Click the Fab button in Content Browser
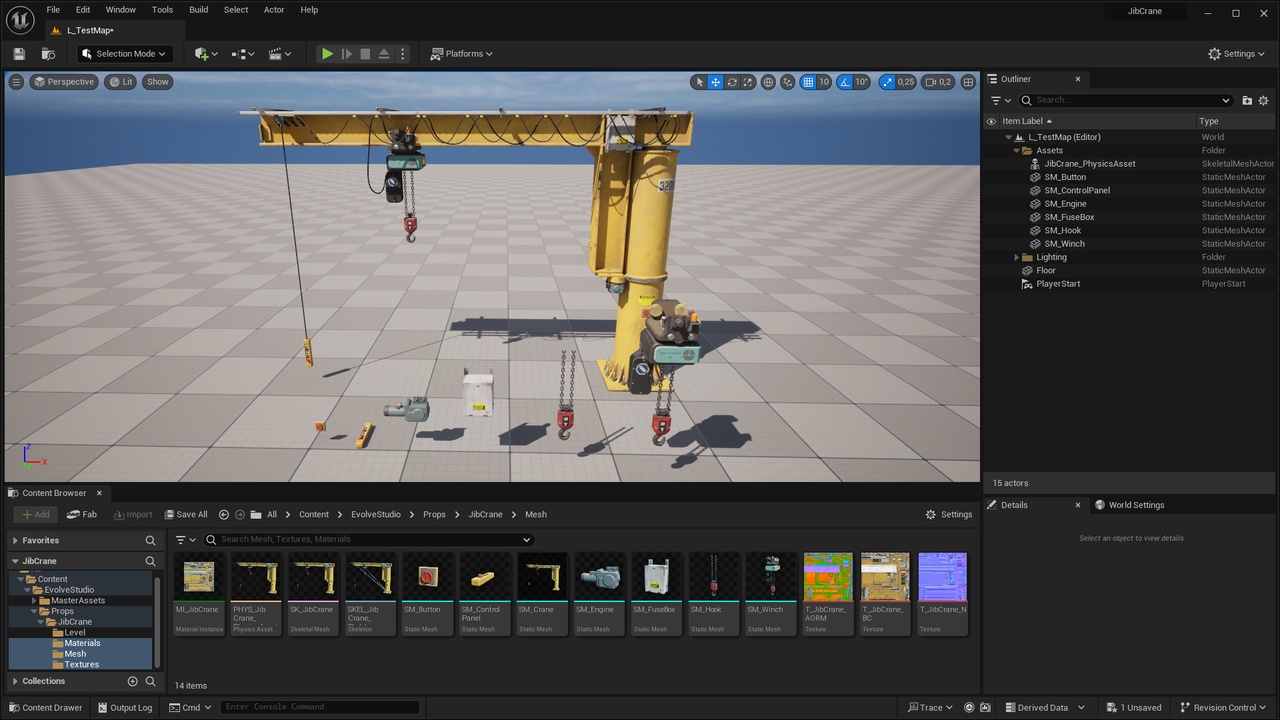The width and height of the screenshot is (1280, 720). 82,514
